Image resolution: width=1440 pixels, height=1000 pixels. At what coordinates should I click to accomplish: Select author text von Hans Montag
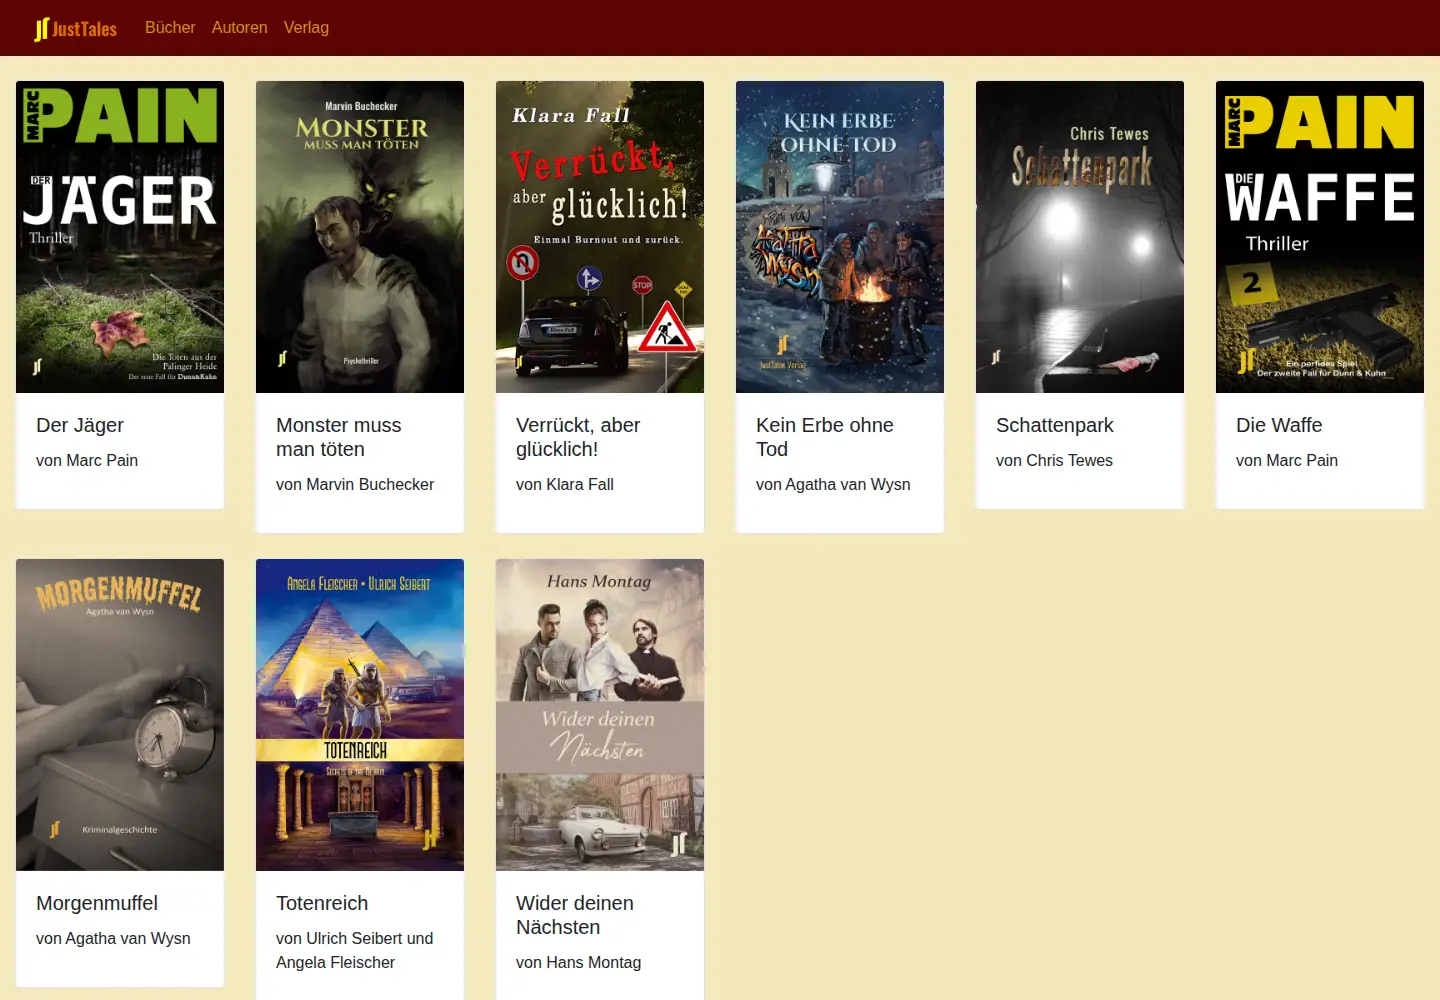pyautogui.click(x=578, y=962)
